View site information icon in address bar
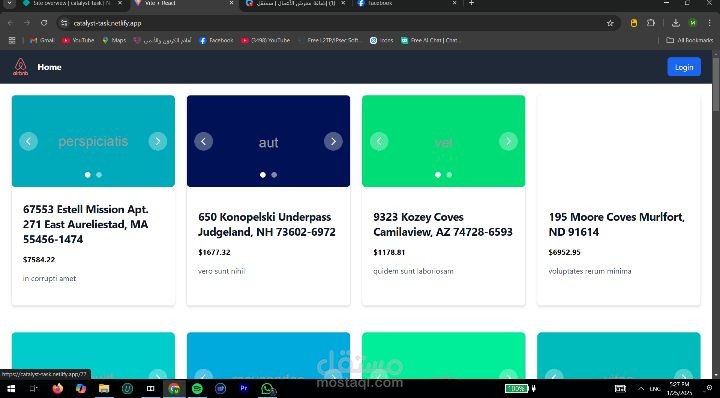The height and width of the screenshot is (398, 720). (64, 23)
